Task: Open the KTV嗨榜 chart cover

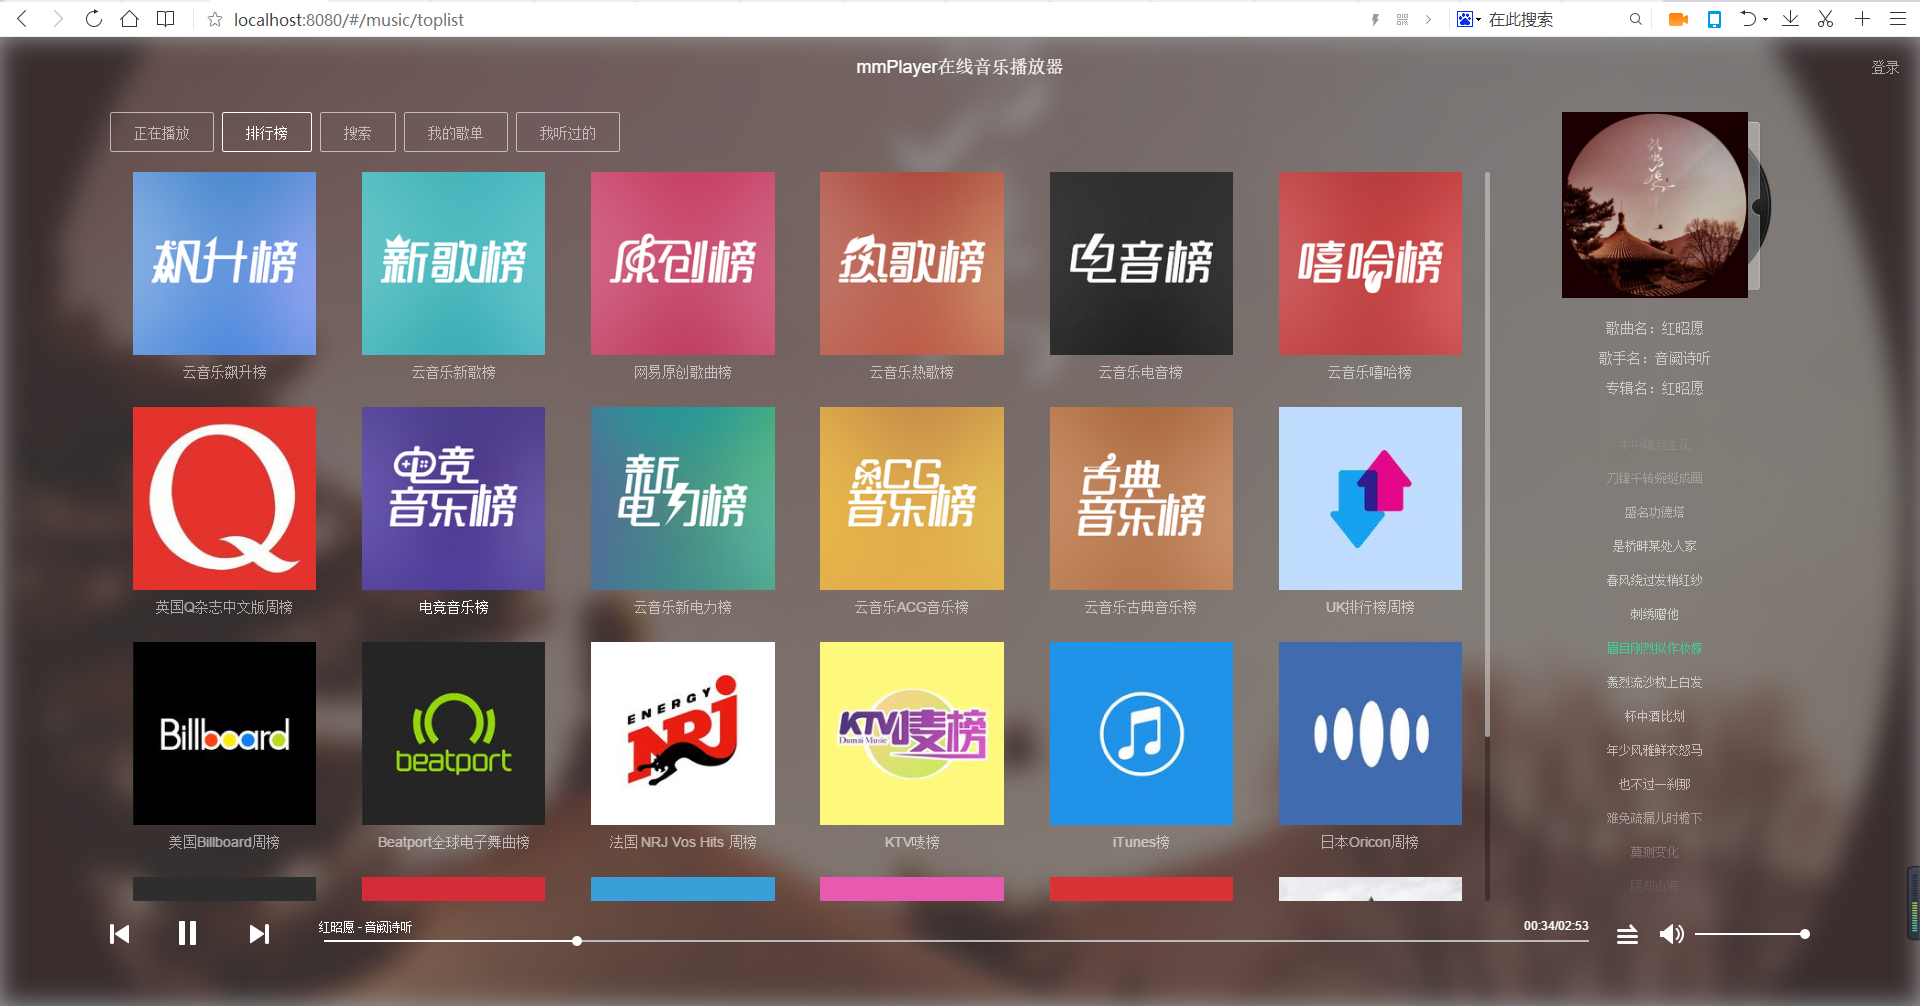Action: 912,733
